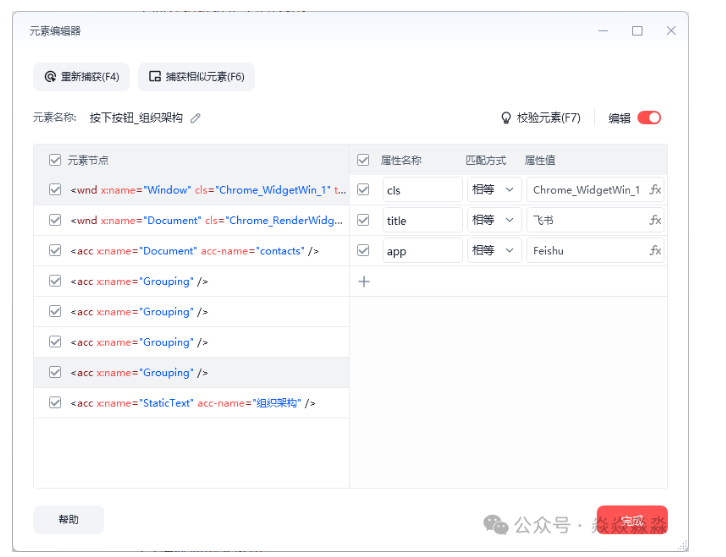Minimize the 元素编辑器 window

603,31
